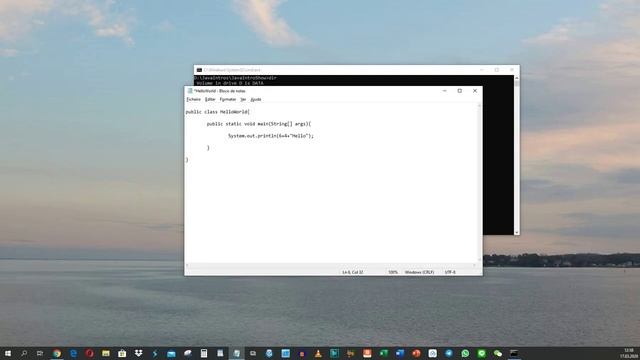Open WhatsApp from taskbar
Screen dimensions: 640x360
tap(465, 353)
